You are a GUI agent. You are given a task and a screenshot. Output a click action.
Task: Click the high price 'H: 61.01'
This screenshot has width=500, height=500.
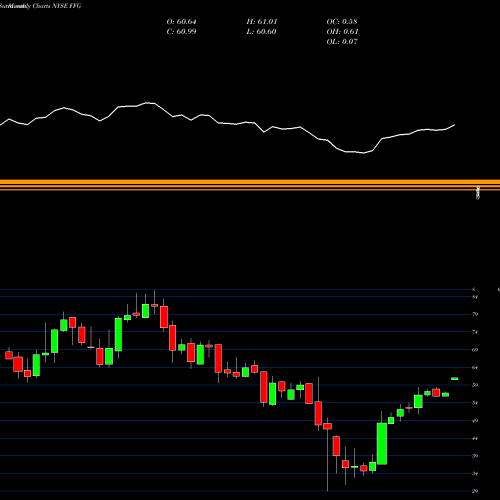262,22
